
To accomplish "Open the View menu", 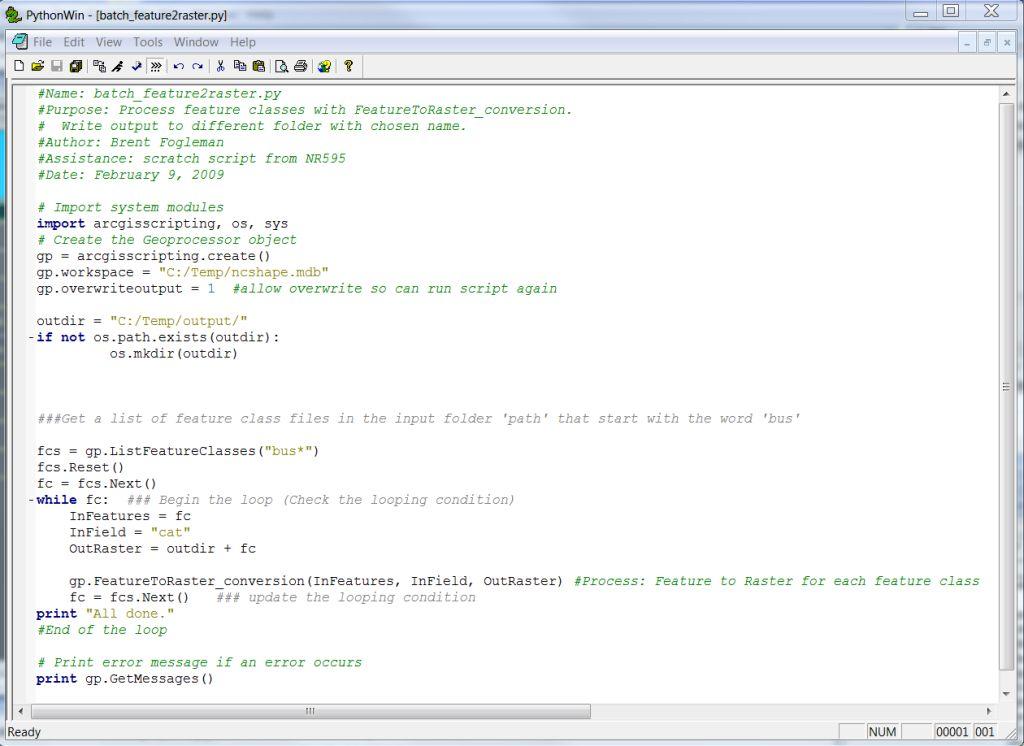I will [108, 42].
